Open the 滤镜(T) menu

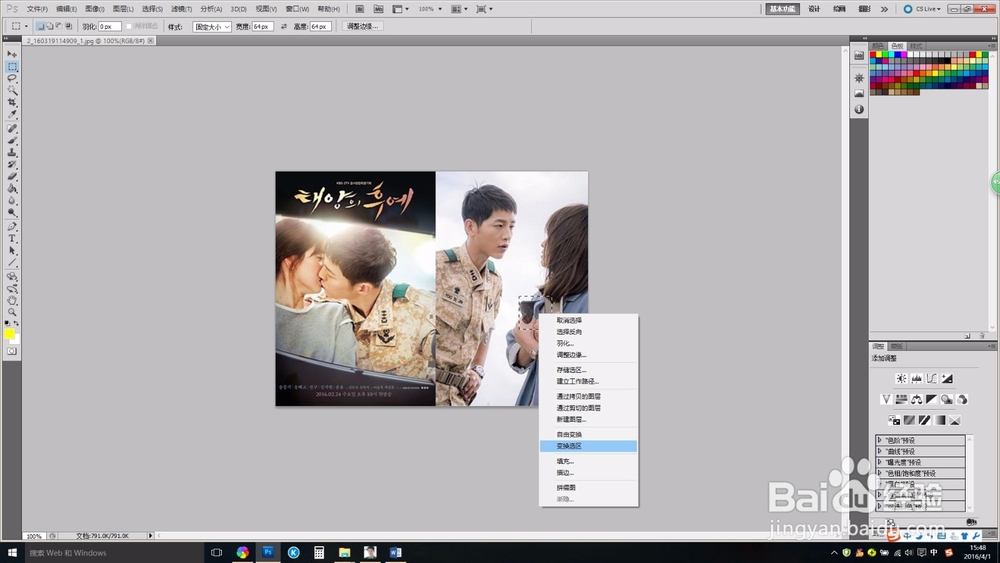181,9
